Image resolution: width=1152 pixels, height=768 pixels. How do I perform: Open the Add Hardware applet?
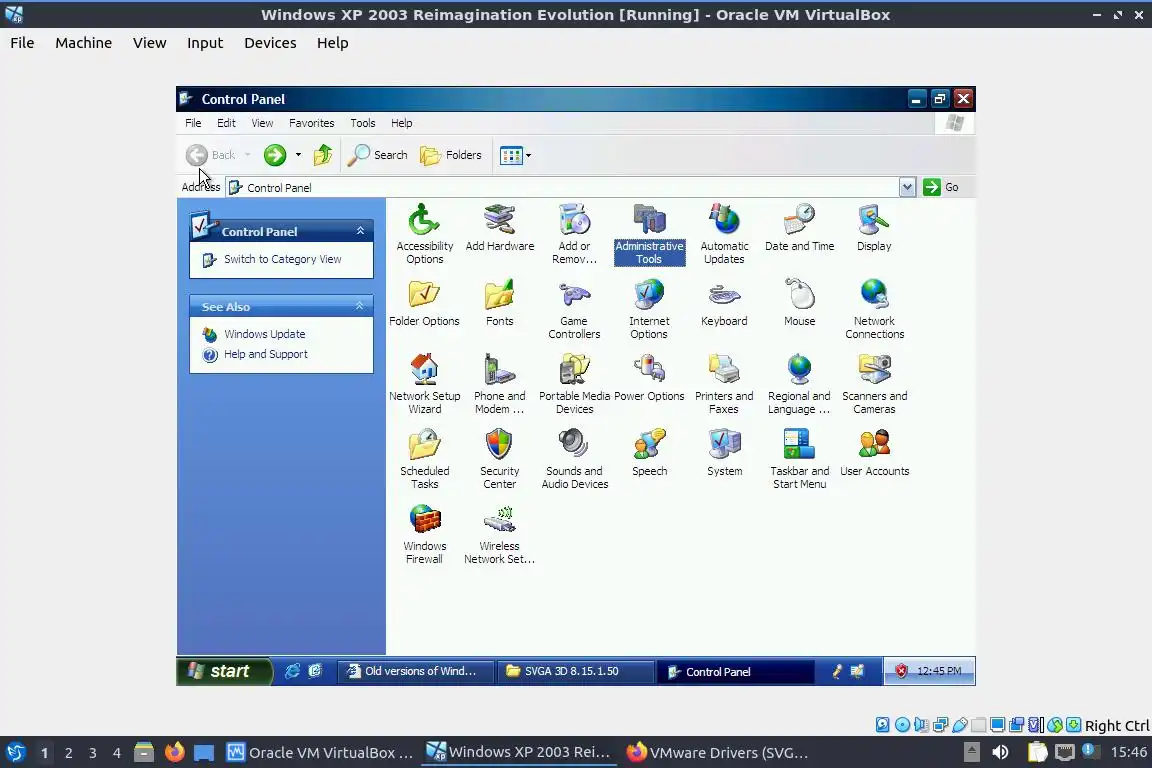(500, 228)
